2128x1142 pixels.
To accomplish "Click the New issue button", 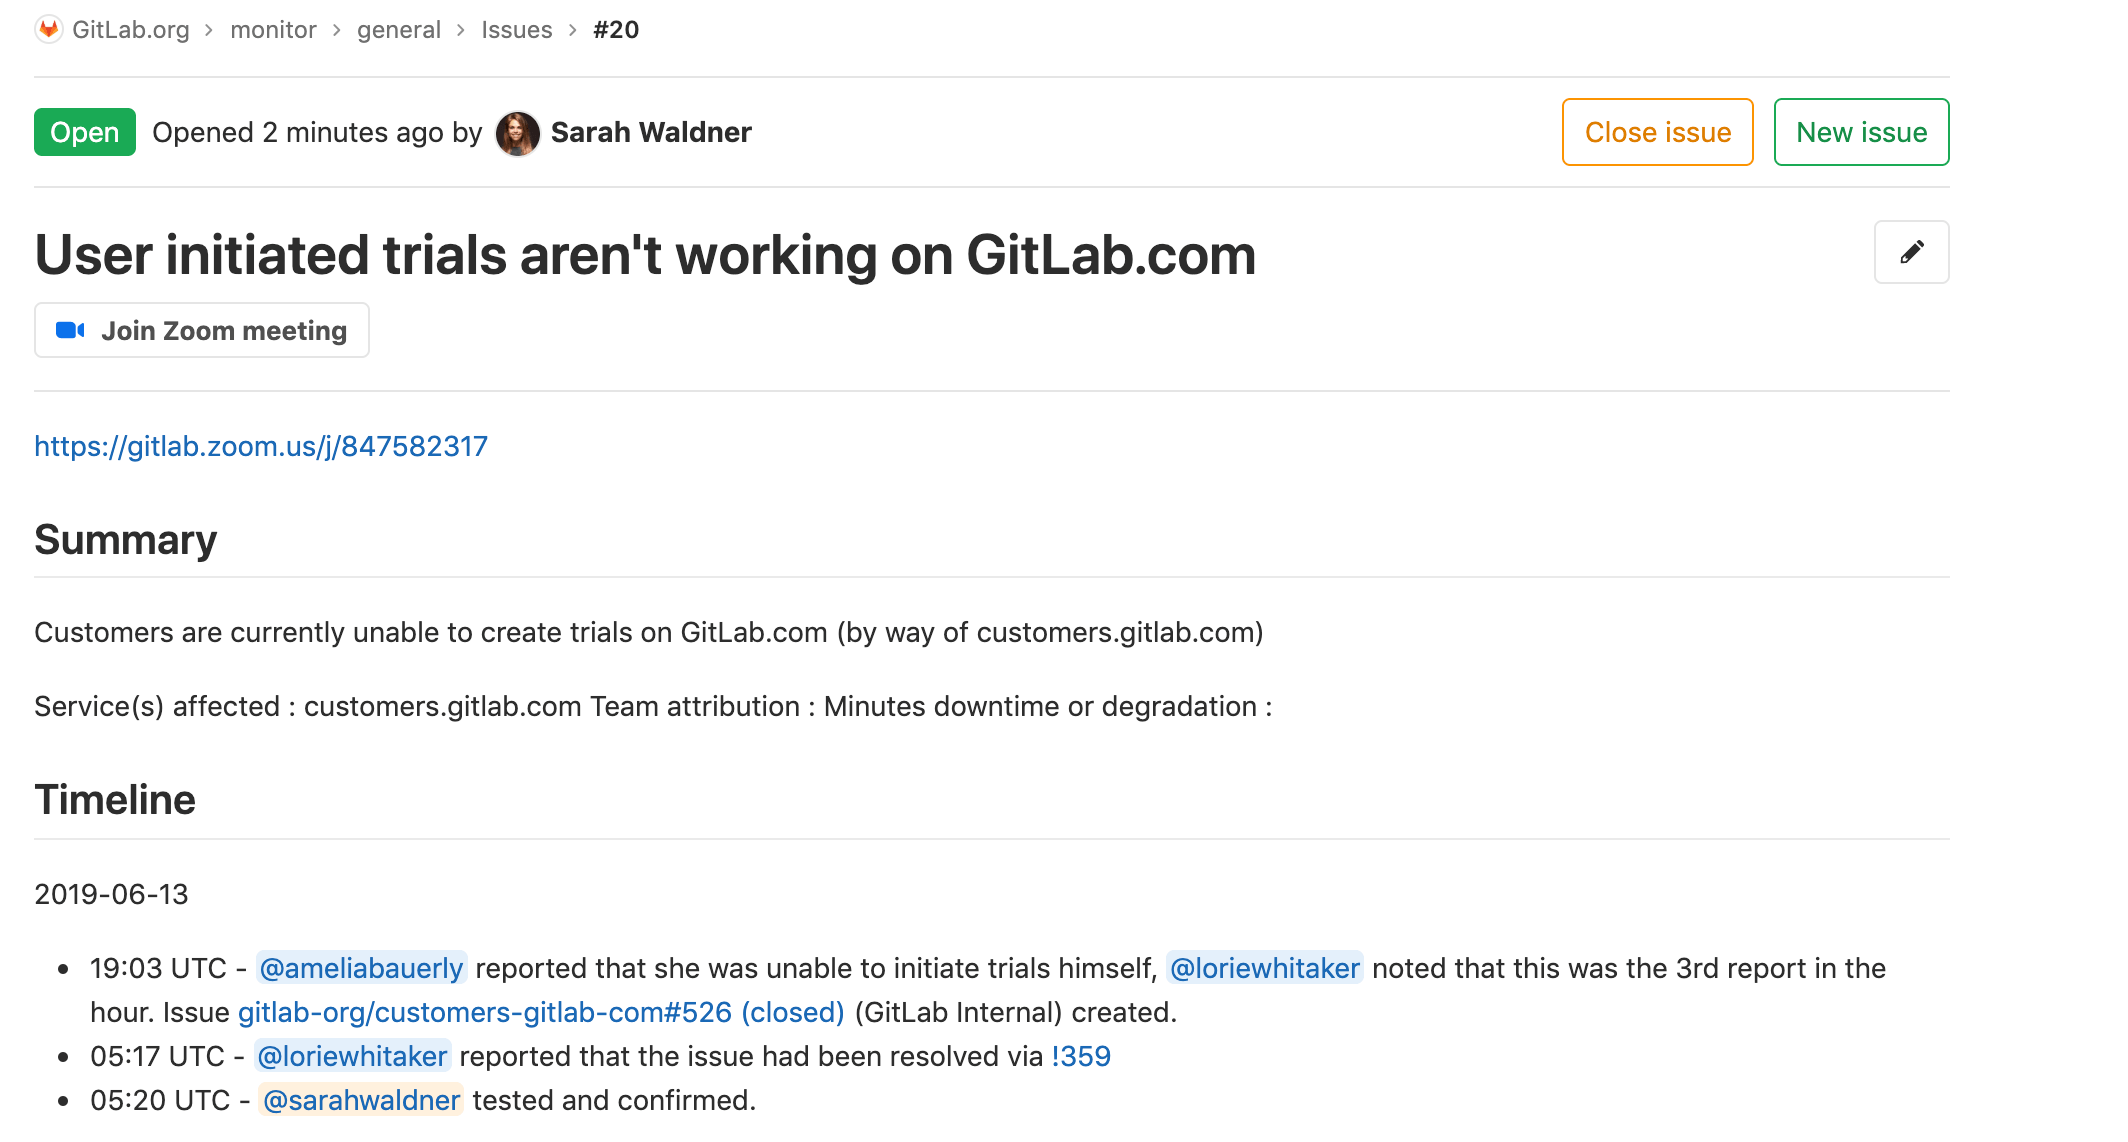I will pyautogui.click(x=1861, y=131).
